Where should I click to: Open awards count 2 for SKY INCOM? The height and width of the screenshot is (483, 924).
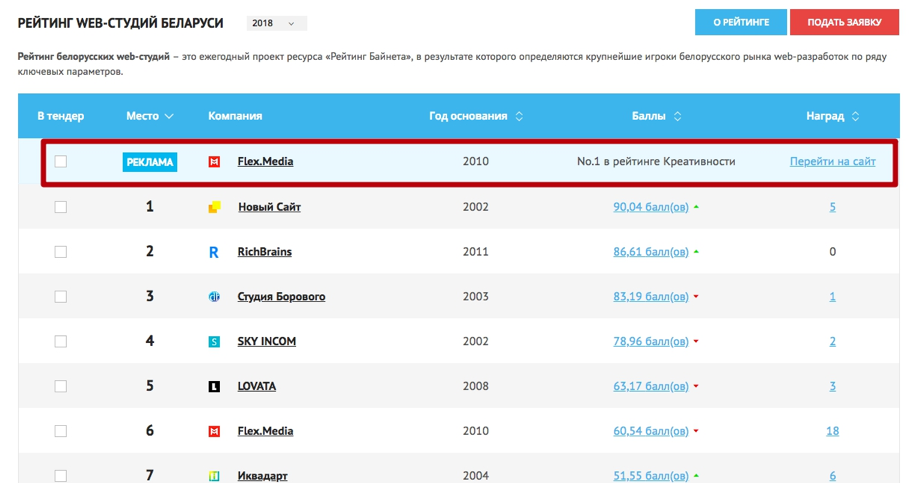coord(833,341)
